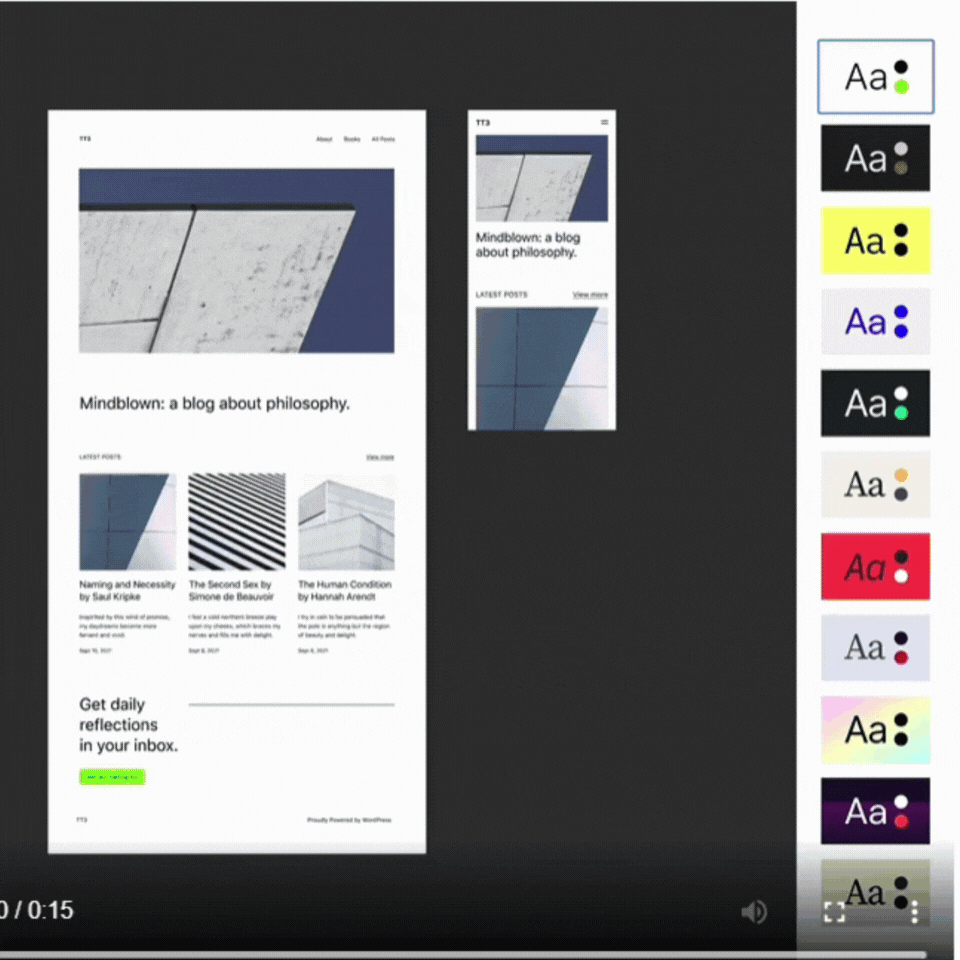The image size is (960, 960).
Task: Select the dark style with green dot
Action: [875, 403]
